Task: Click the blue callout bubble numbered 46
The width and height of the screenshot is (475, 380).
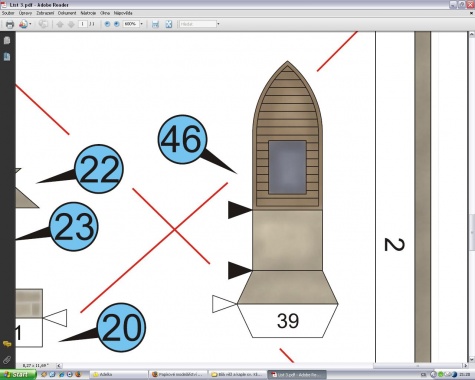Action: (x=182, y=139)
